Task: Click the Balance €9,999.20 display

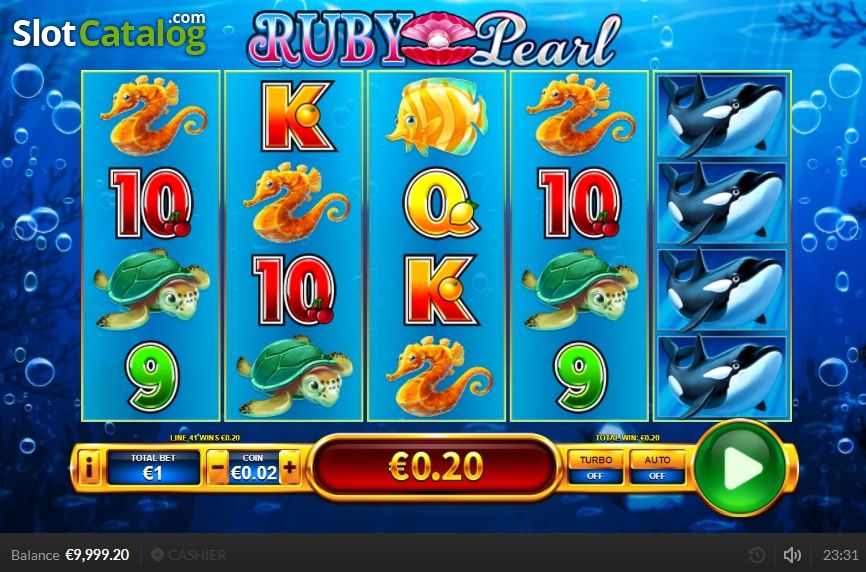Action: point(70,554)
